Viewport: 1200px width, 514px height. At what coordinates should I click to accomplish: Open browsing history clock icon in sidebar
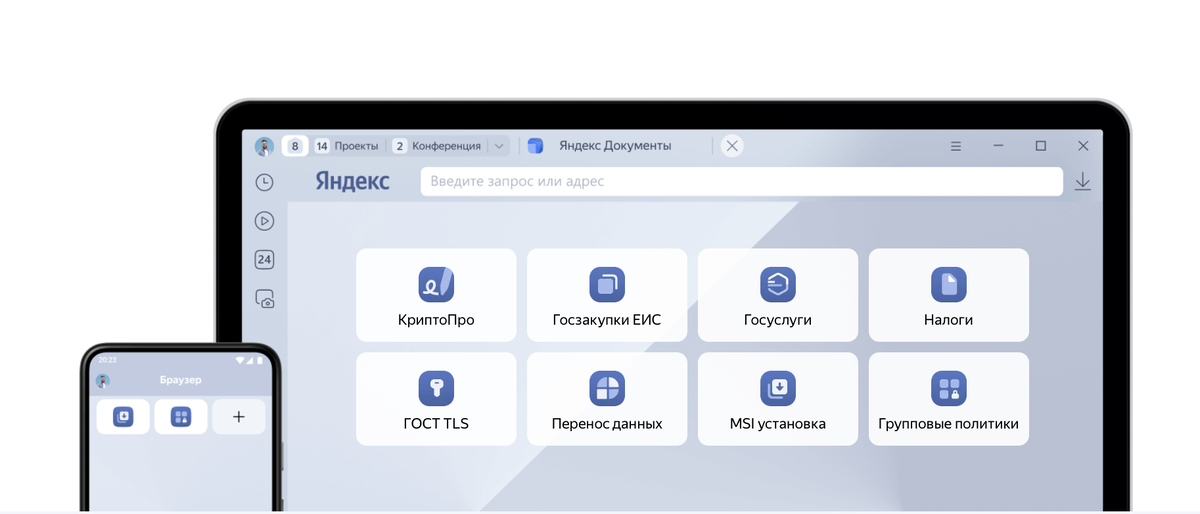pyautogui.click(x=264, y=182)
